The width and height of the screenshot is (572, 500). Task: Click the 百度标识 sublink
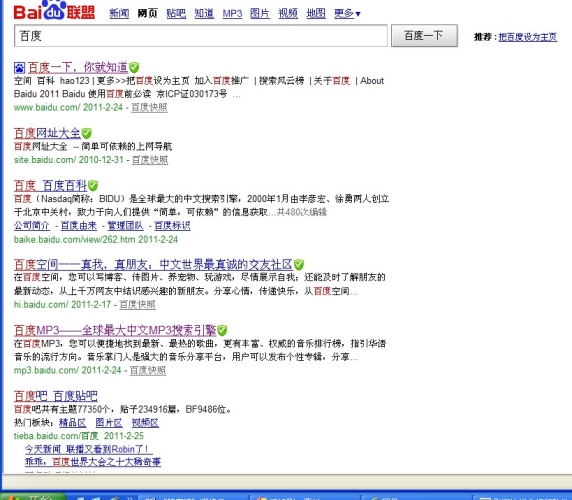(x=172, y=225)
